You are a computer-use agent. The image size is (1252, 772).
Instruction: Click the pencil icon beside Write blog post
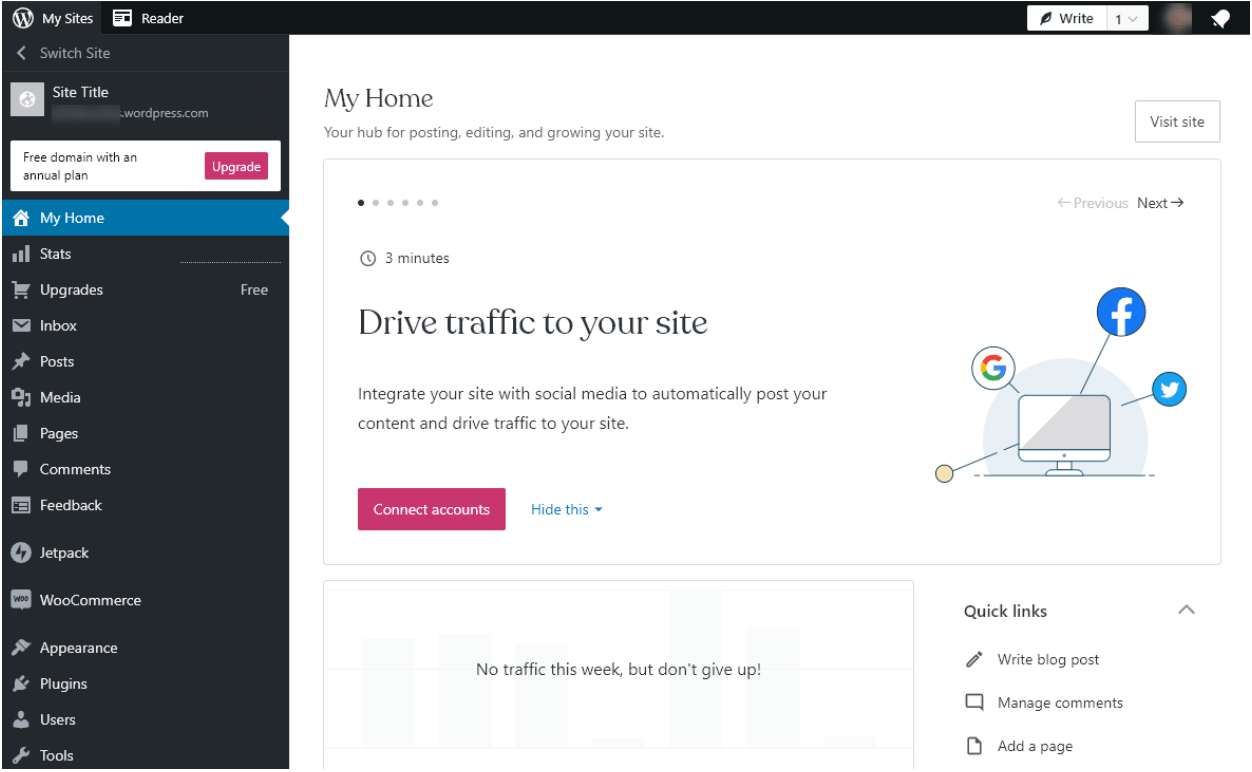pyautogui.click(x=973, y=658)
